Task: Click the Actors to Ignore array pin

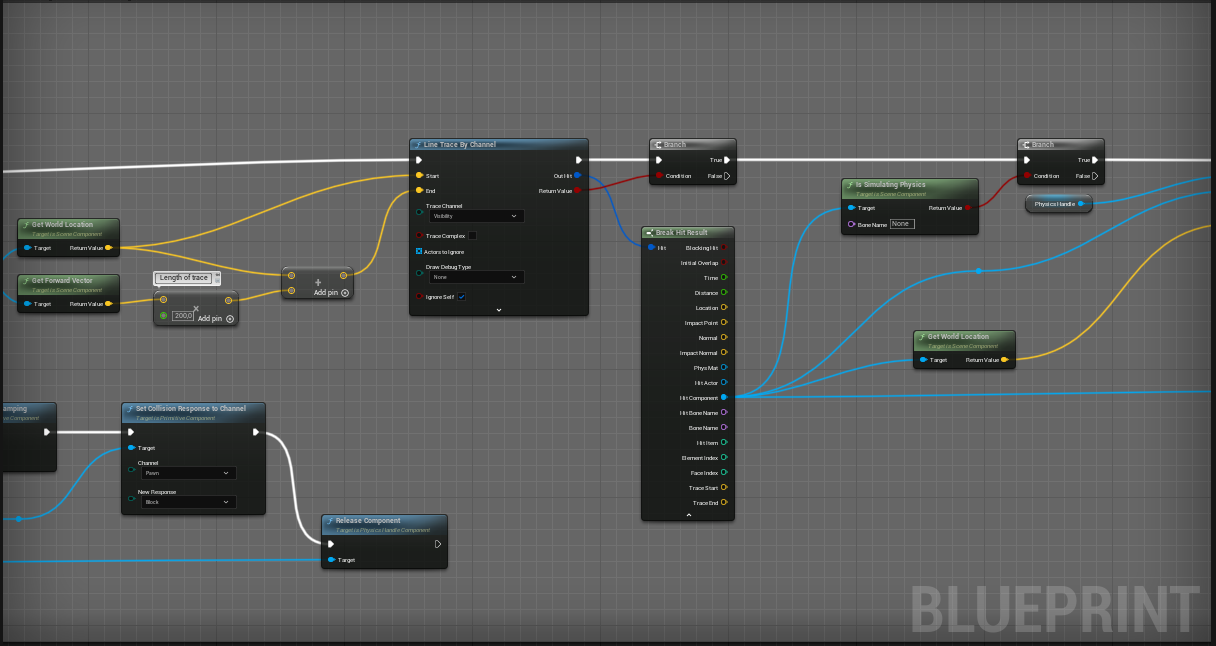Action: (x=419, y=251)
